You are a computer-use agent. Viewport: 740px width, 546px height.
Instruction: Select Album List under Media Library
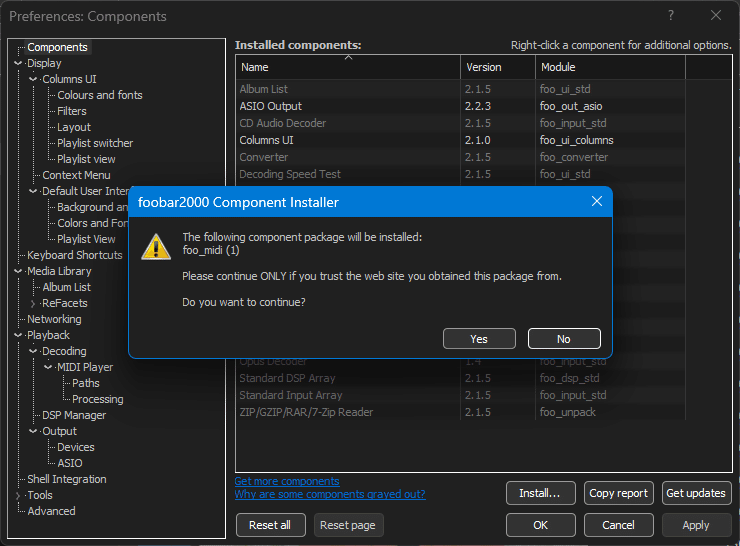click(x=67, y=287)
